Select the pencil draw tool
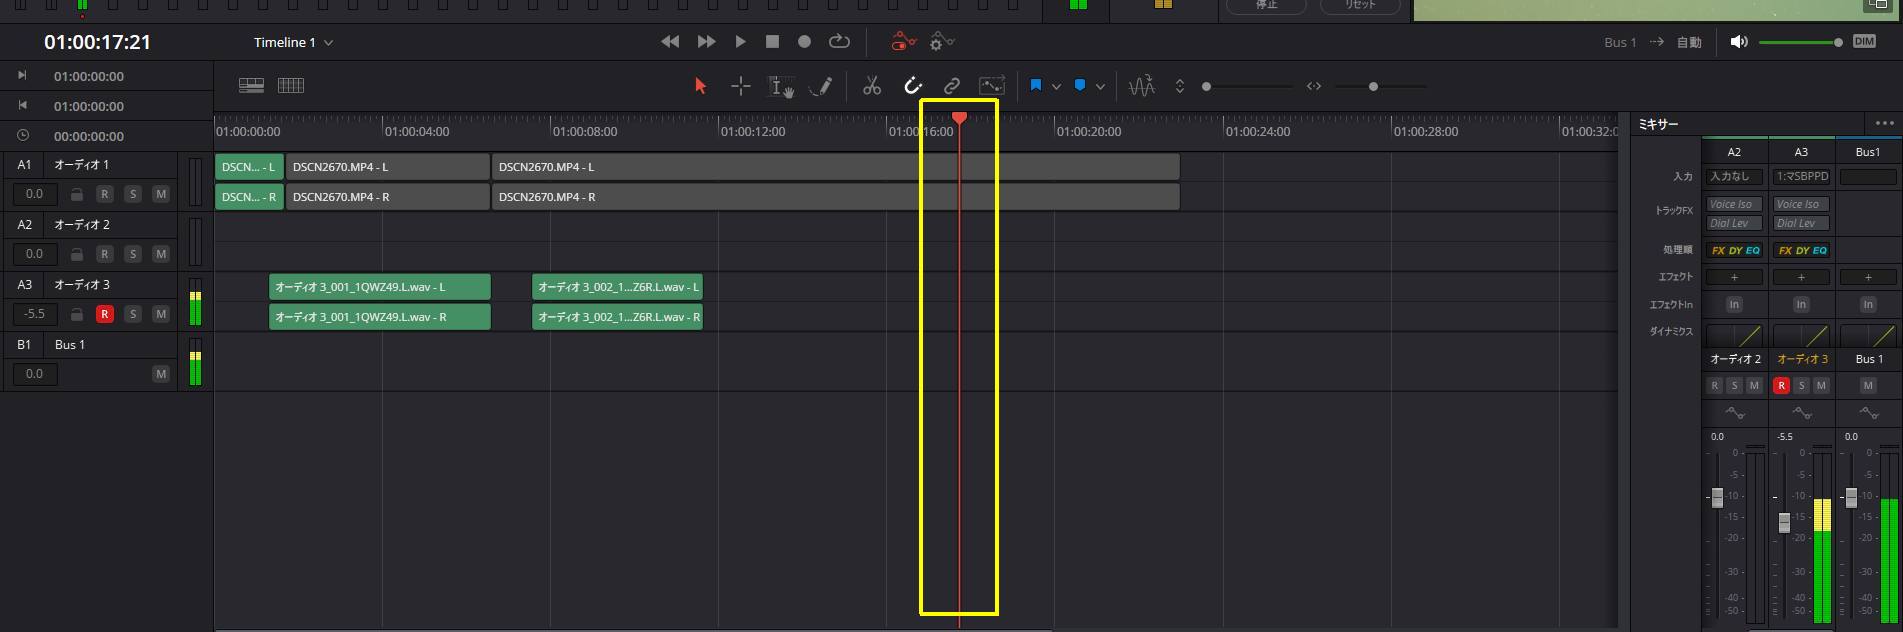The width and height of the screenshot is (1903, 632). click(x=820, y=86)
